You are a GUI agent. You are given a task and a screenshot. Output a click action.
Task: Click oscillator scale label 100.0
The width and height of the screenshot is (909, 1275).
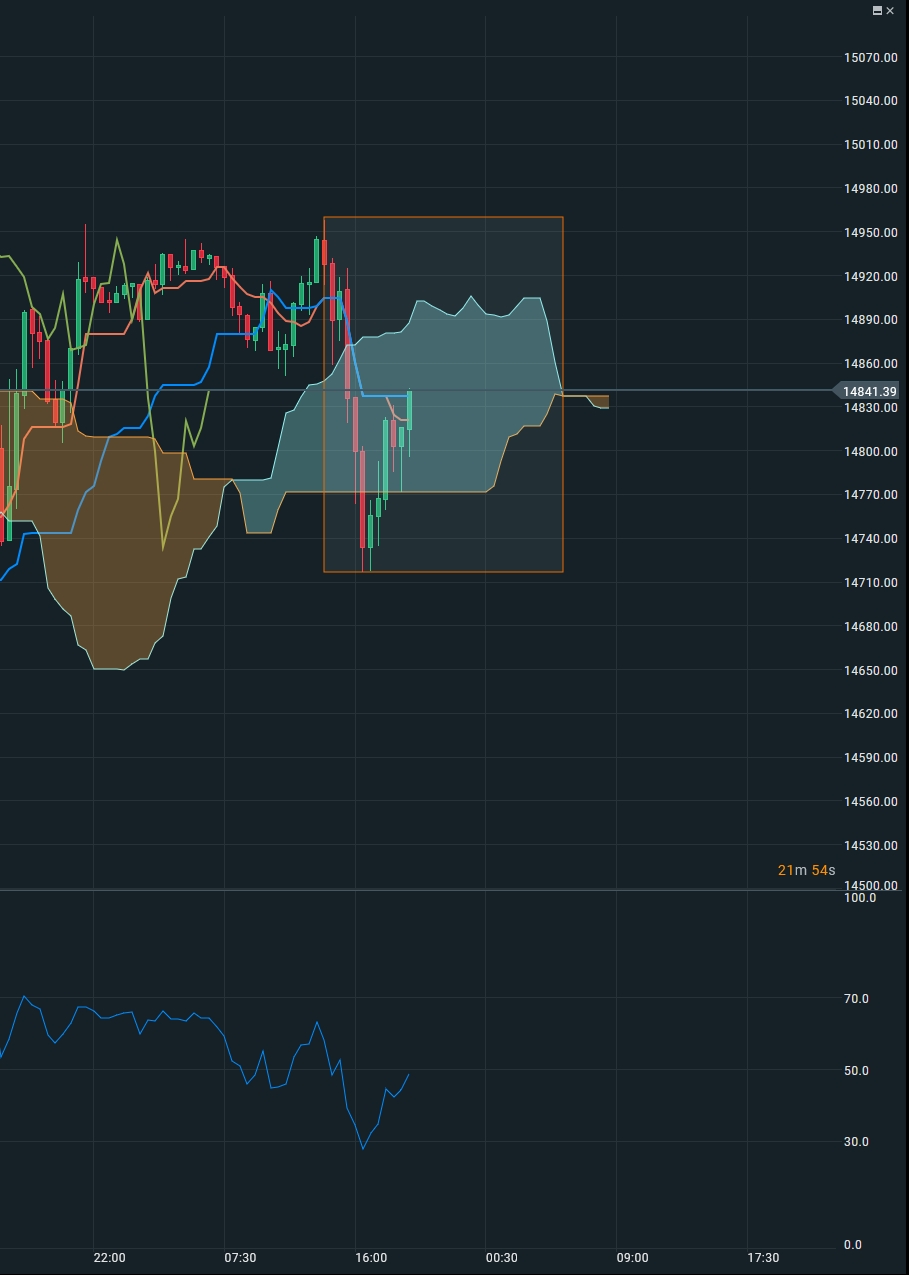860,898
